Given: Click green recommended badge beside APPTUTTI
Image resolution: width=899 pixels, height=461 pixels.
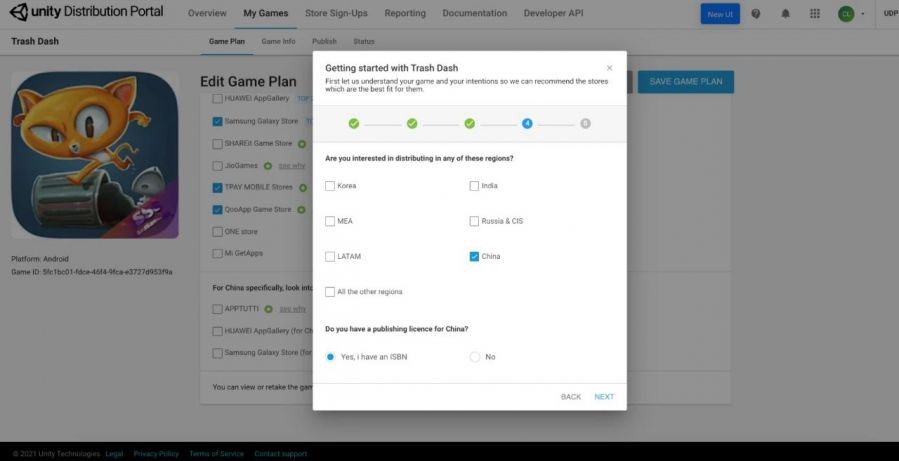Looking at the screenshot, I should coord(268,309).
